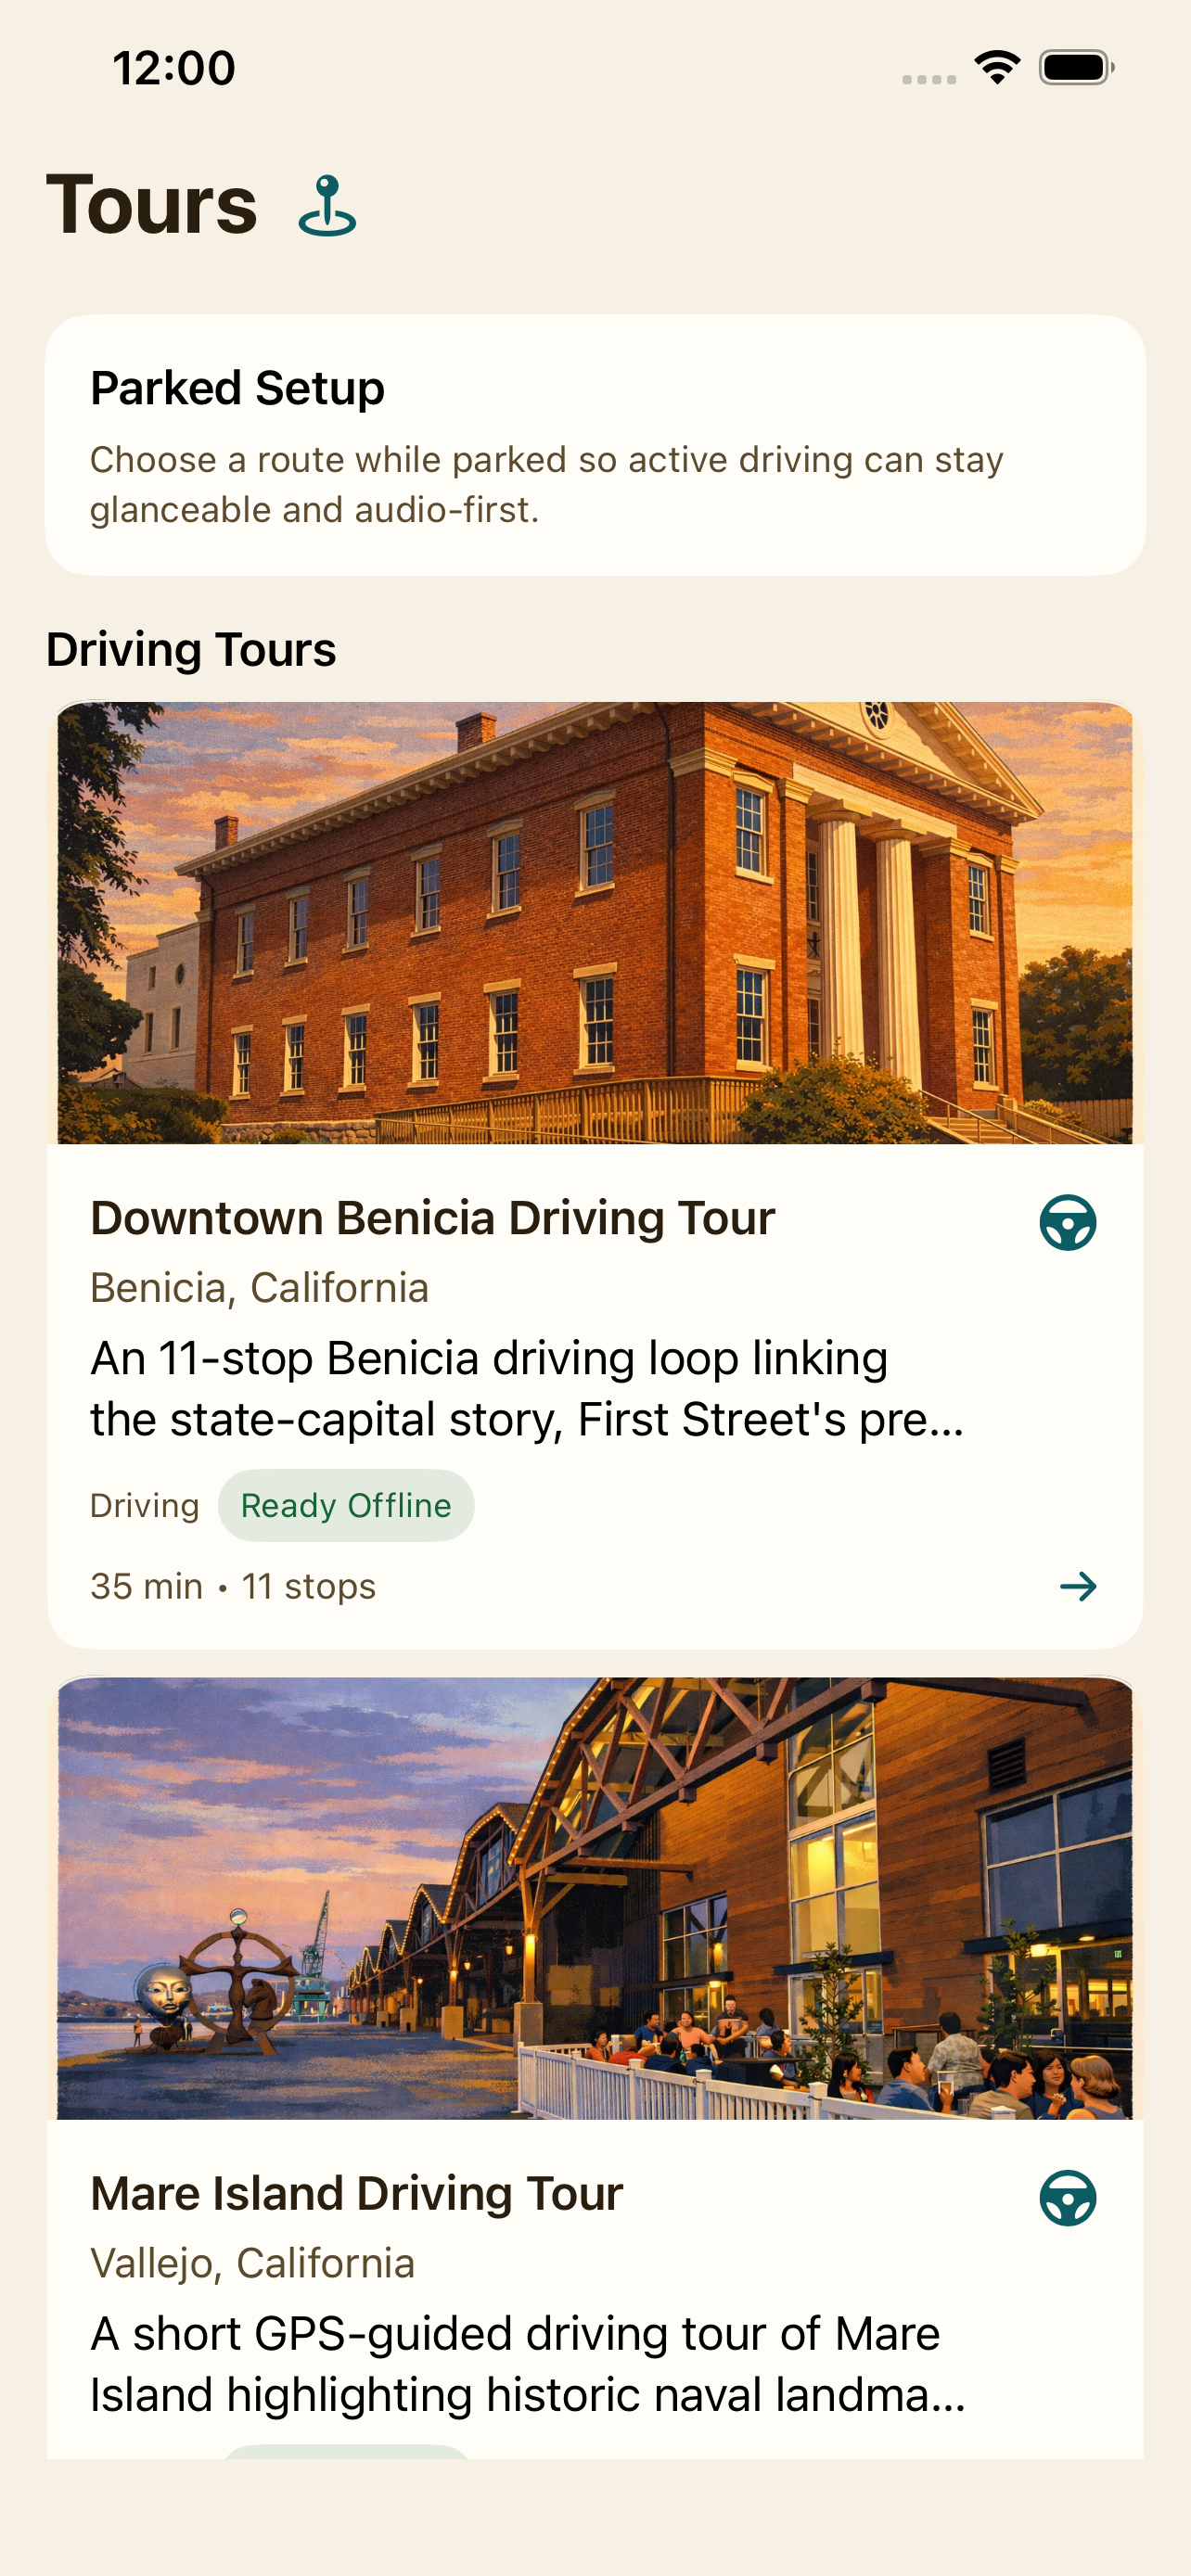Tap the 12:00 clock in status bar
The width and height of the screenshot is (1191, 2576).
coord(174,68)
